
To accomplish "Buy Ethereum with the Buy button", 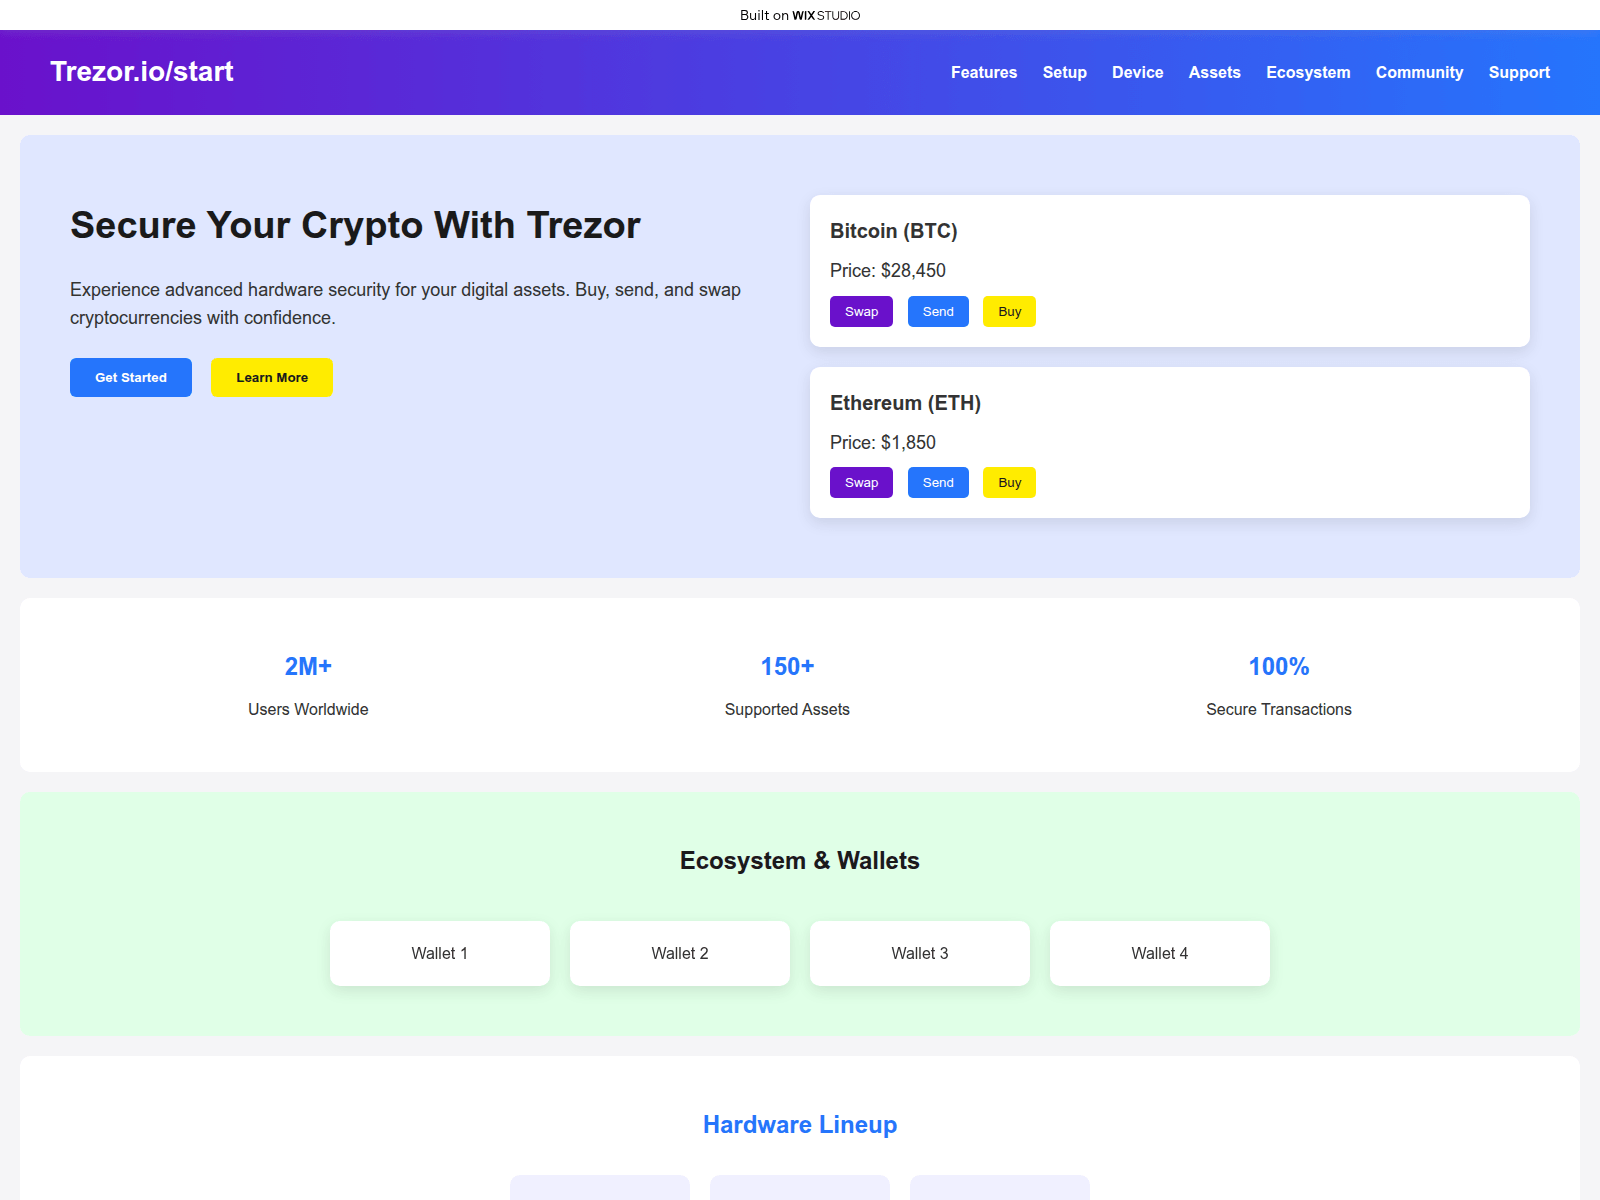I will pyautogui.click(x=1009, y=482).
